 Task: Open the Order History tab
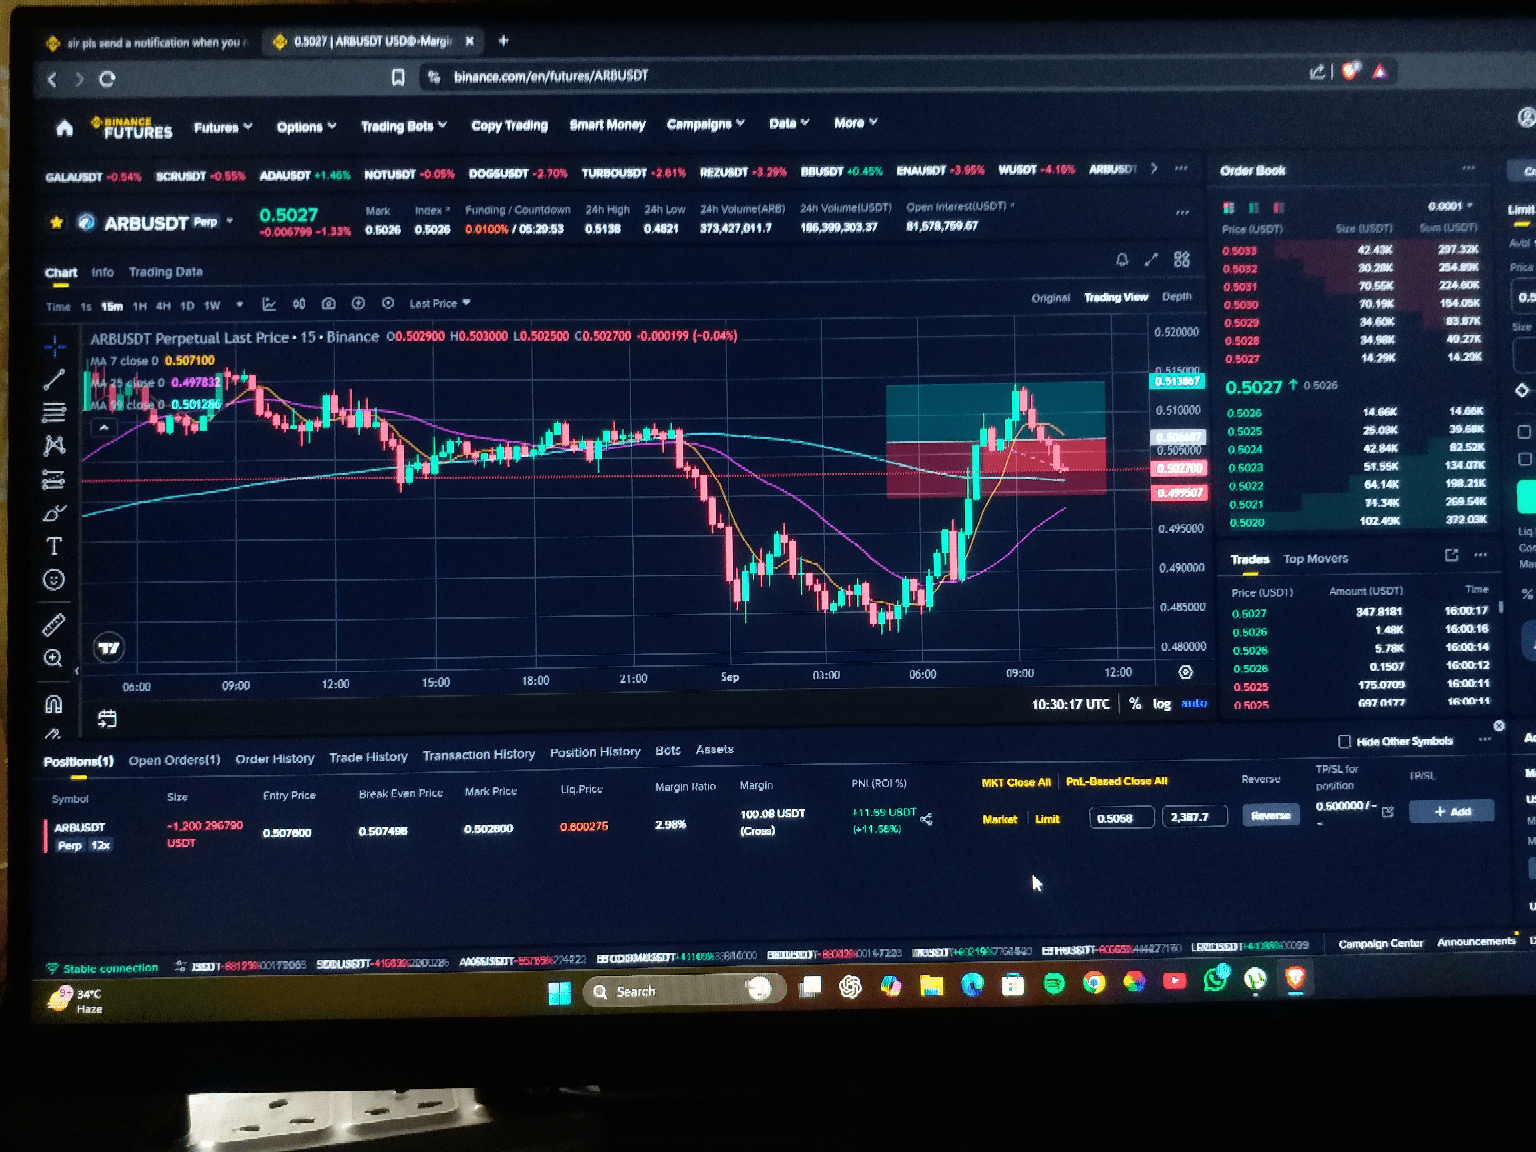click(x=275, y=759)
